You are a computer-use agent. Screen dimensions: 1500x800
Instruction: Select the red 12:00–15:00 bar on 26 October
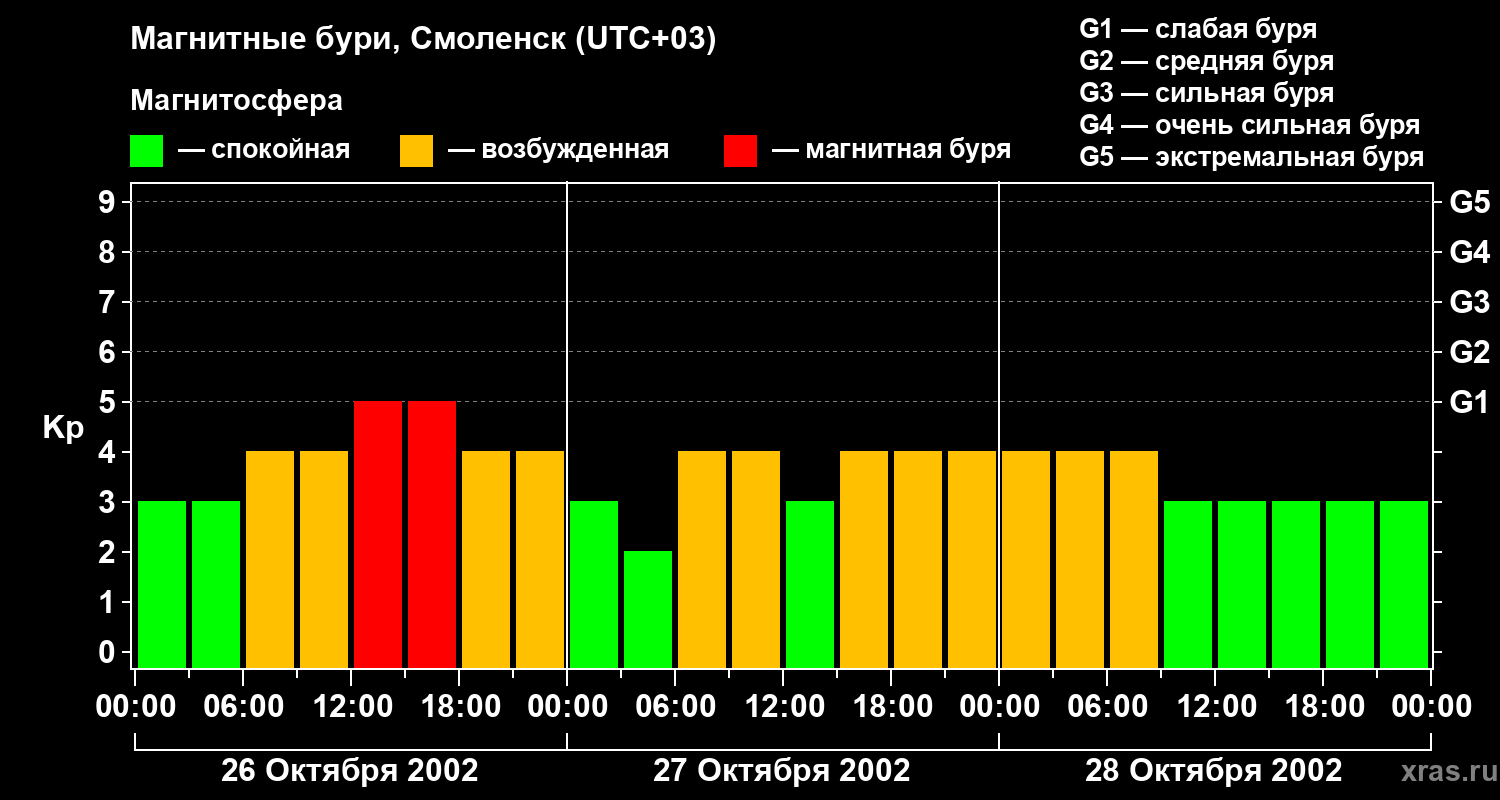tap(378, 534)
